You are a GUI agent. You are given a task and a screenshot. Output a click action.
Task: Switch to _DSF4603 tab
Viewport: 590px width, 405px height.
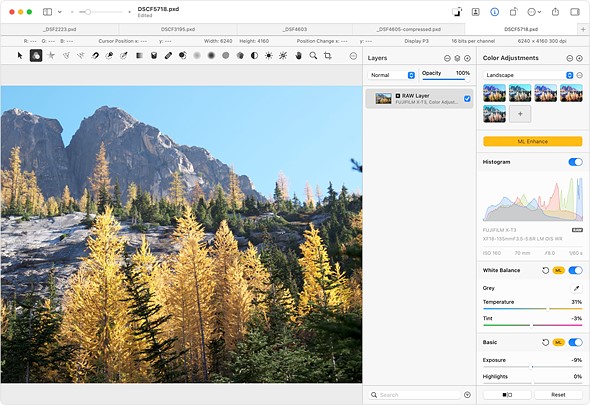(295, 29)
